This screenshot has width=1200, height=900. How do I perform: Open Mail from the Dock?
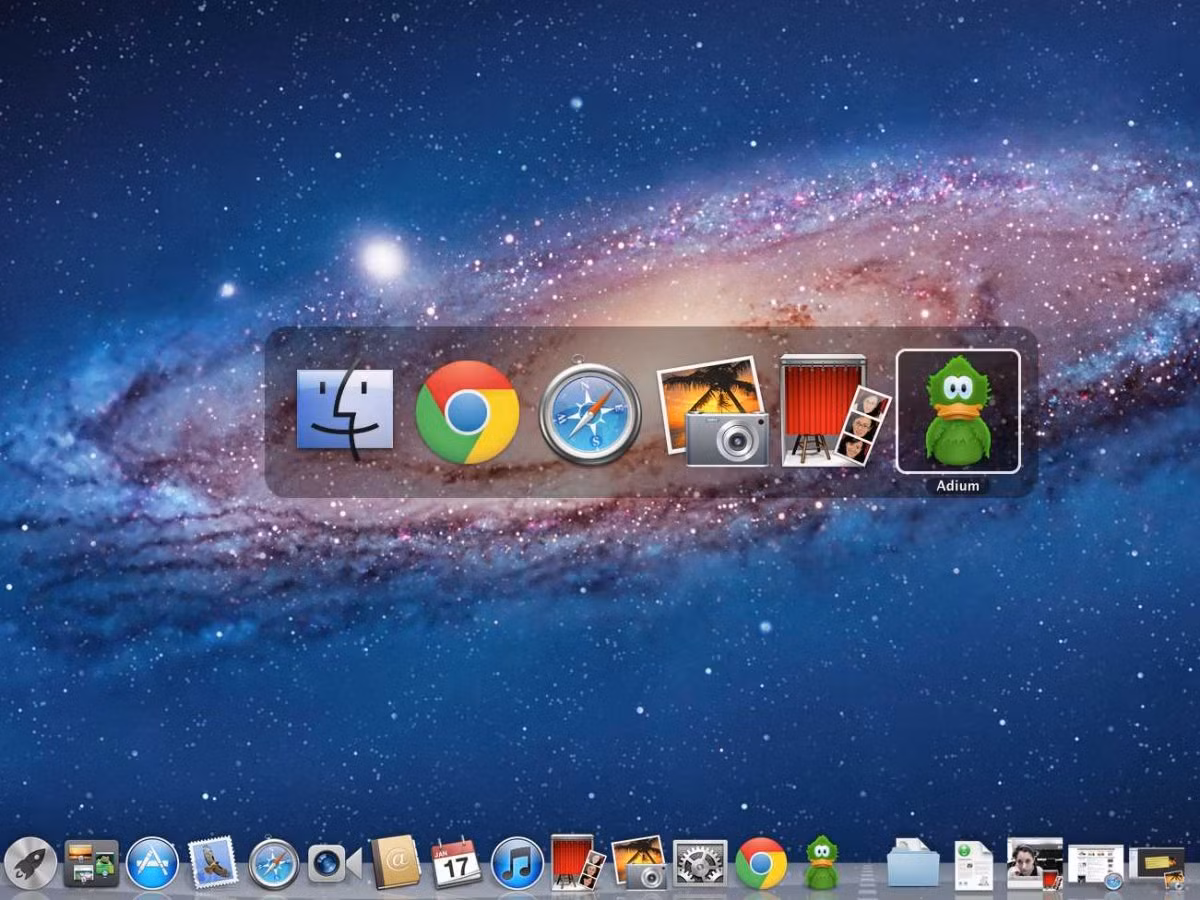point(213,862)
